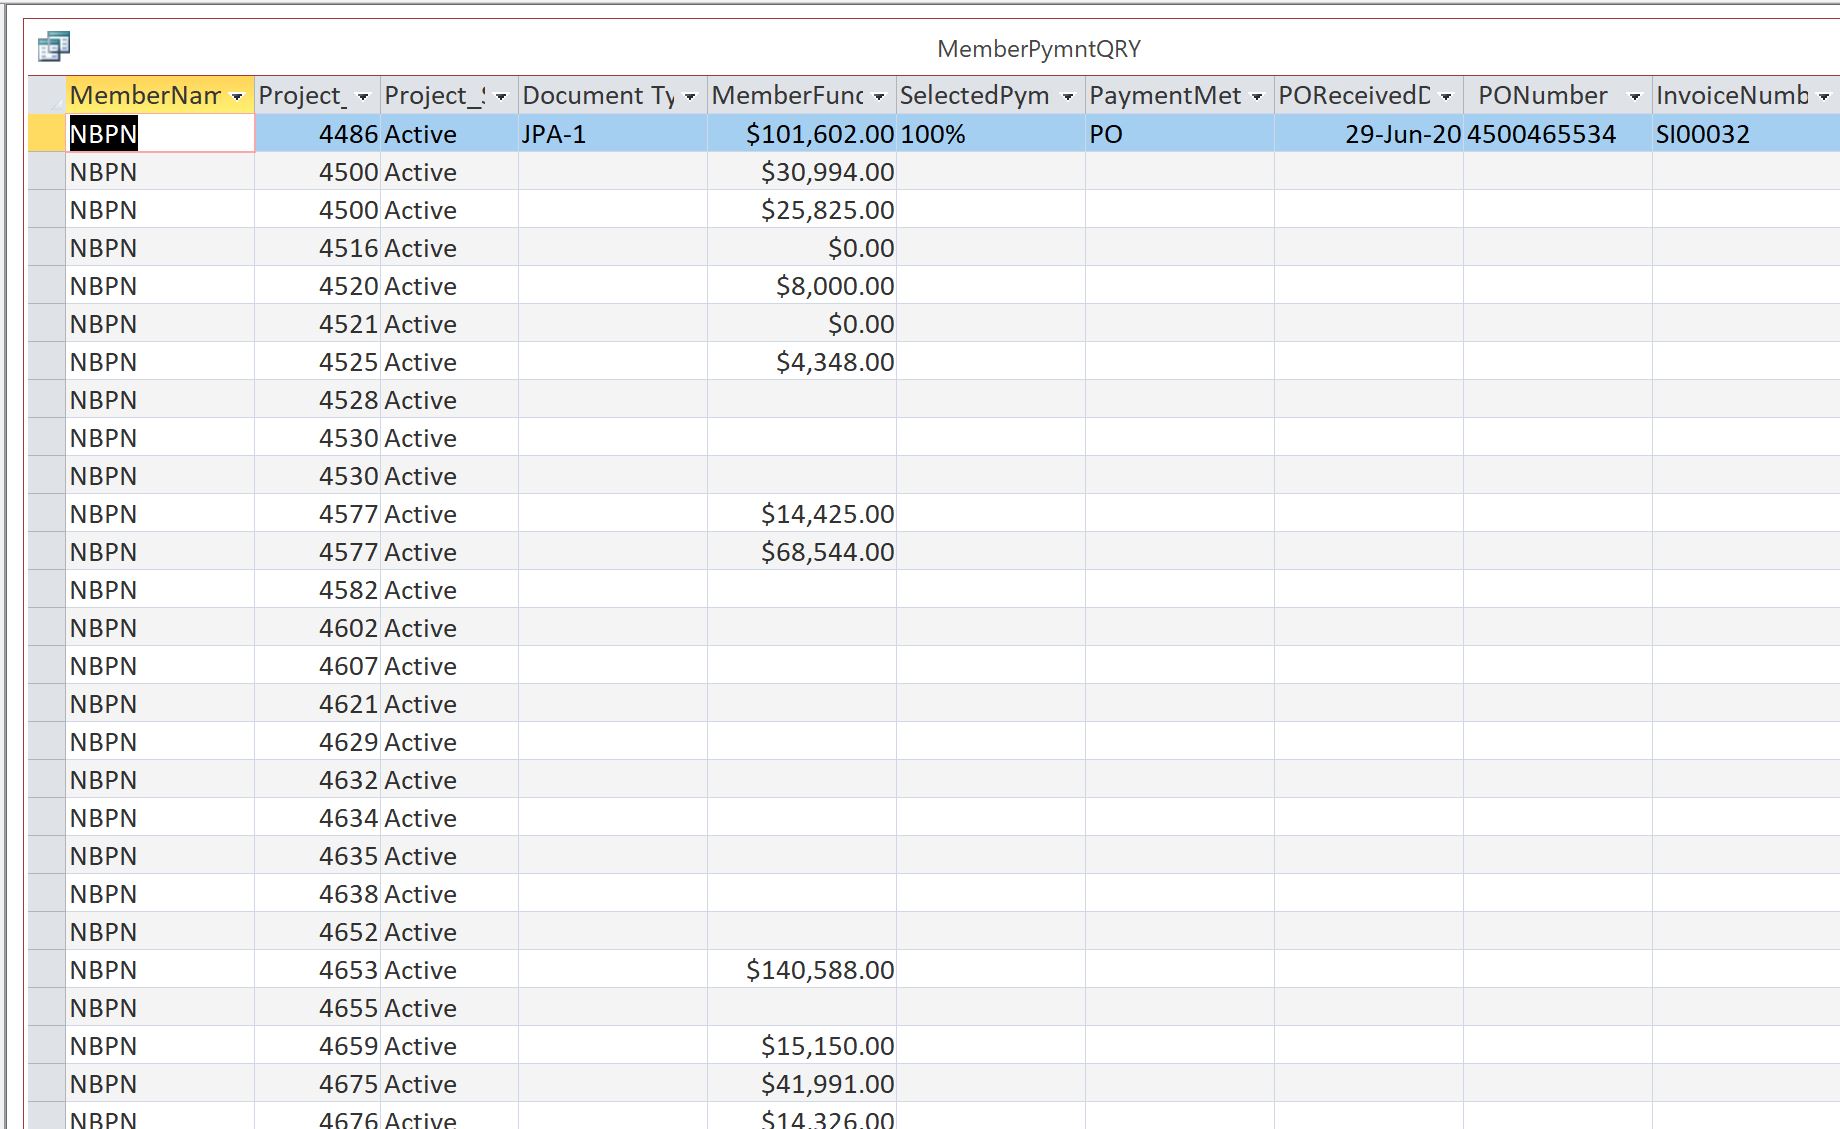The height and width of the screenshot is (1129, 1840).
Task: Click project number 4635 cell
Action: point(318,856)
